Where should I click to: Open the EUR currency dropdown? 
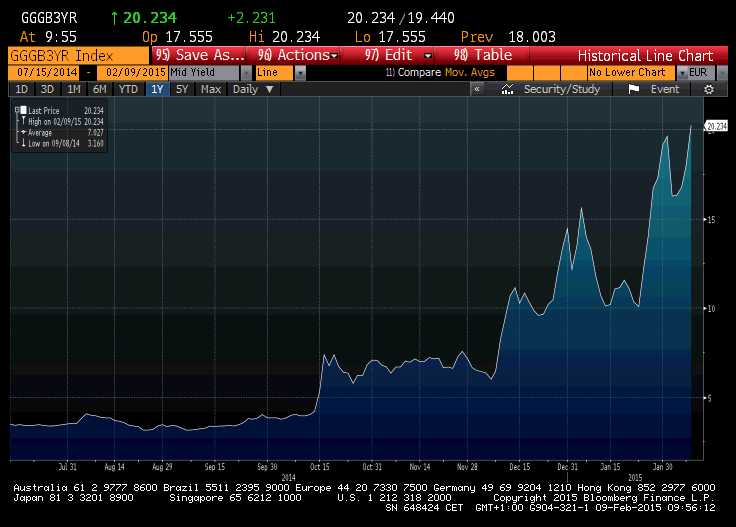click(x=722, y=73)
